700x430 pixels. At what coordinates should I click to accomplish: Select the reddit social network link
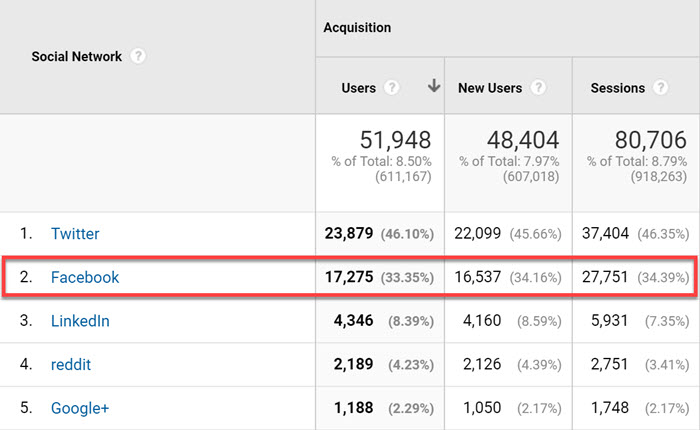coord(71,365)
